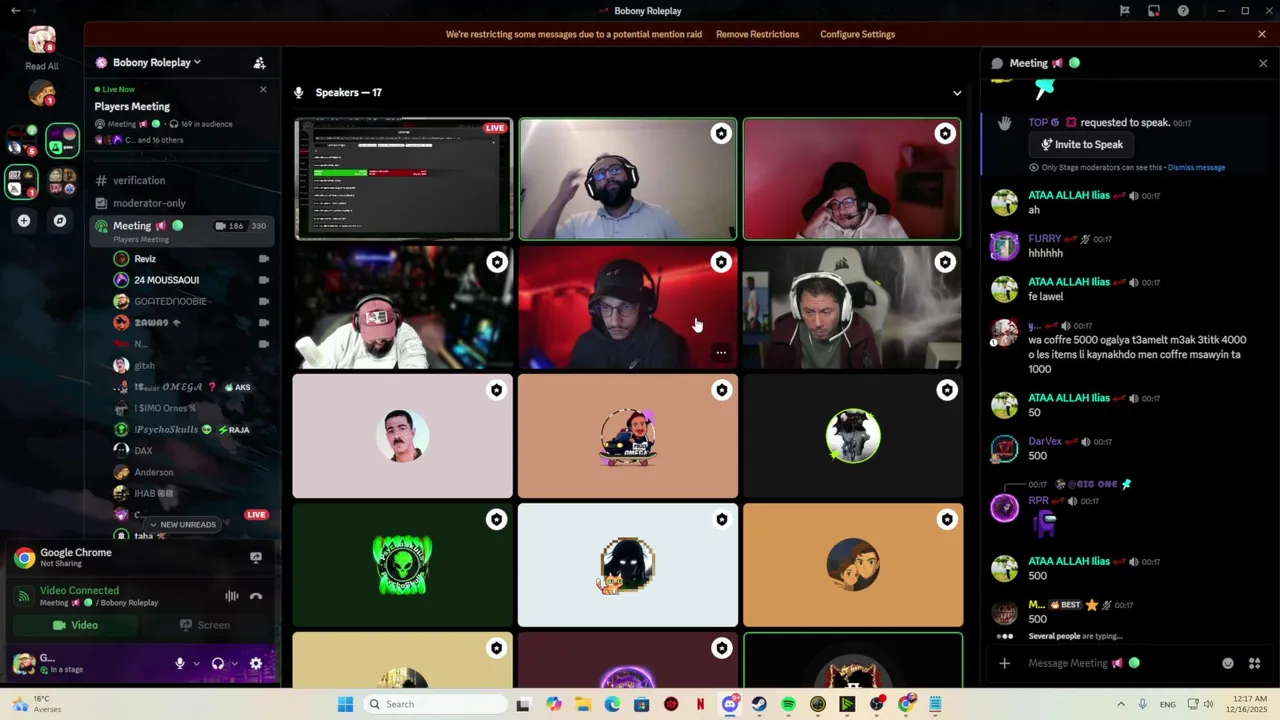Open headphone output options arrow

(x=234, y=663)
